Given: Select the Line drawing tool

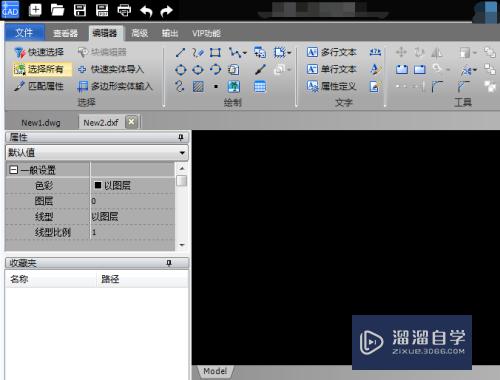Looking at the screenshot, I should (x=180, y=52).
